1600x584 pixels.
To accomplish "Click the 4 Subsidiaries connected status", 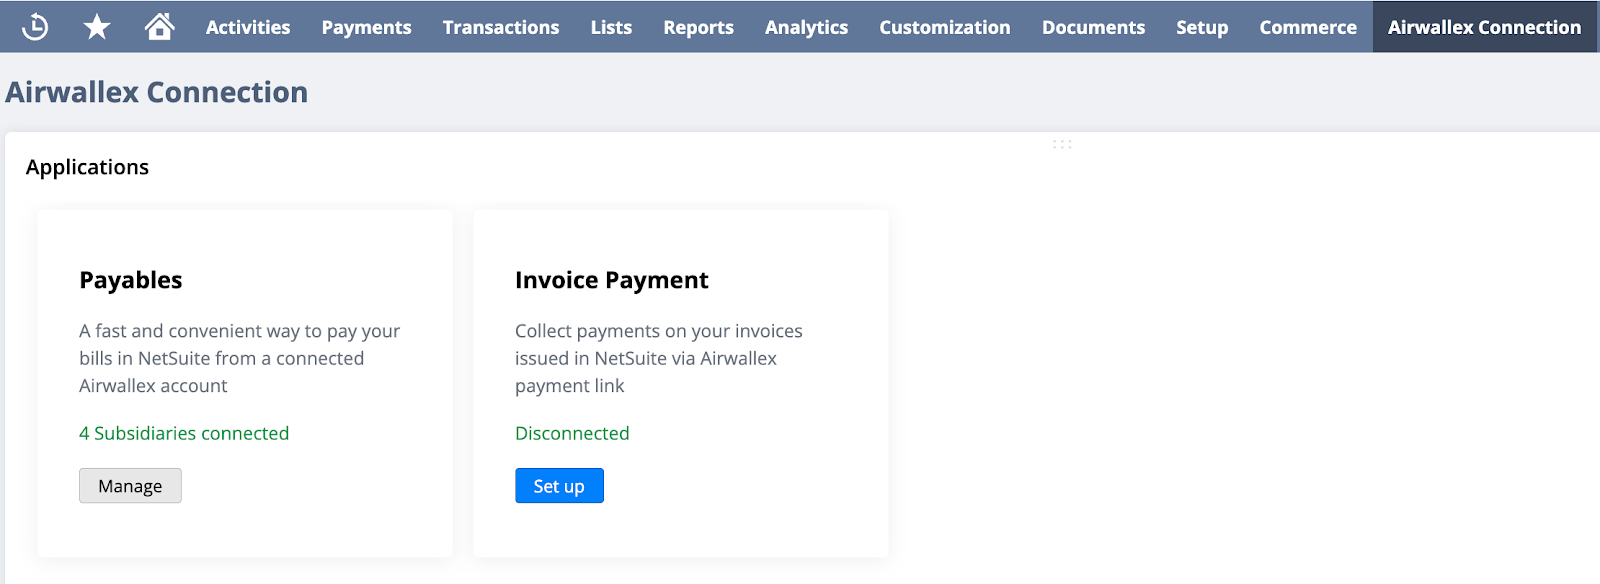I will click(x=184, y=433).
